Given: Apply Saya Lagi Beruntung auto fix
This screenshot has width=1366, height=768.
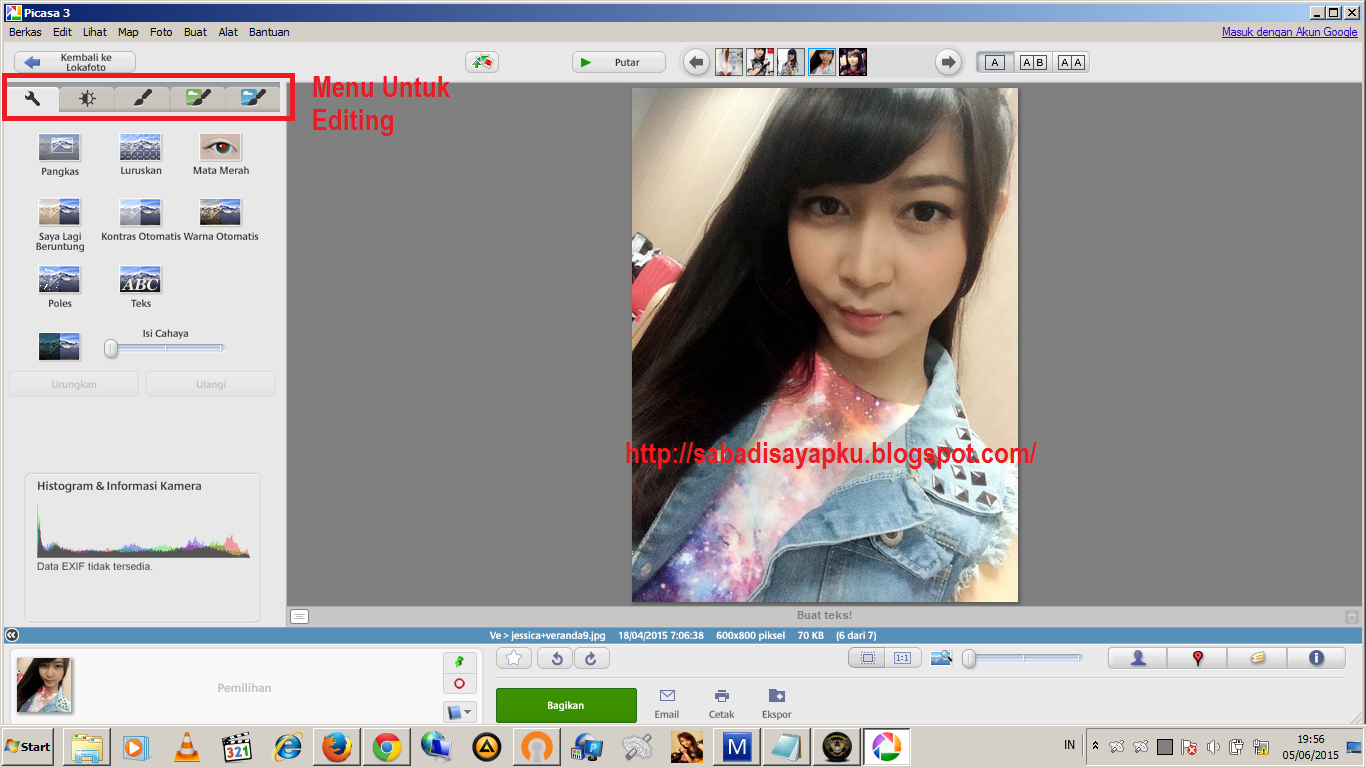Looking at the screenshot, I should pyautogui.click(x=60, y=225).
